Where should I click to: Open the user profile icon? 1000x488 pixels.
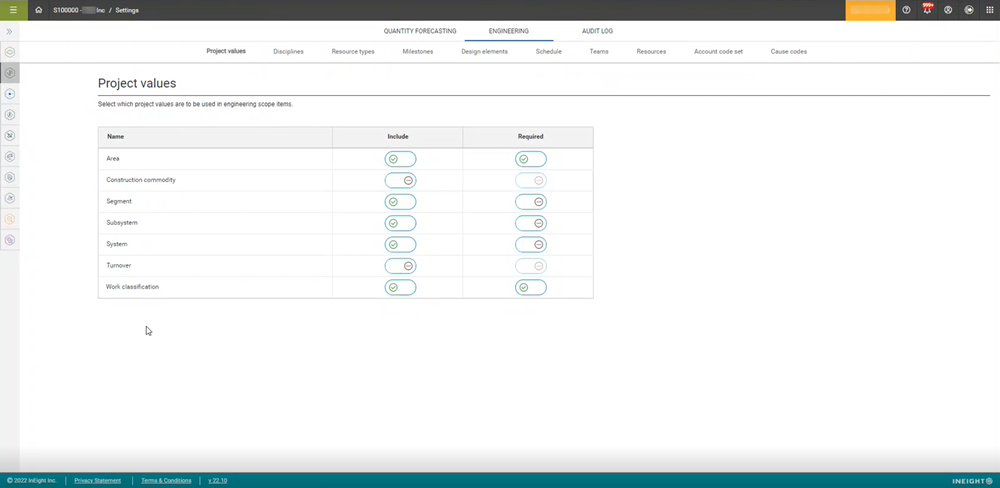[x=948, y=10]
